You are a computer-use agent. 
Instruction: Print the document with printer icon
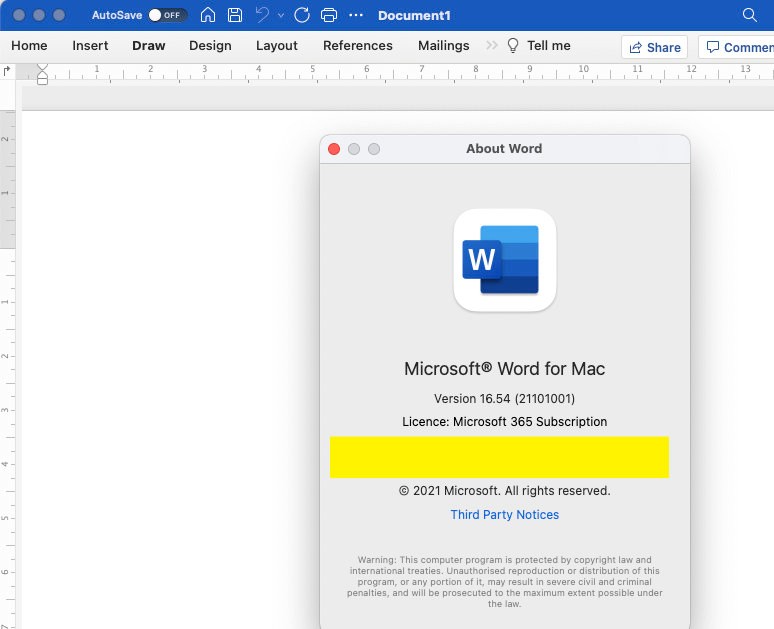329,15
